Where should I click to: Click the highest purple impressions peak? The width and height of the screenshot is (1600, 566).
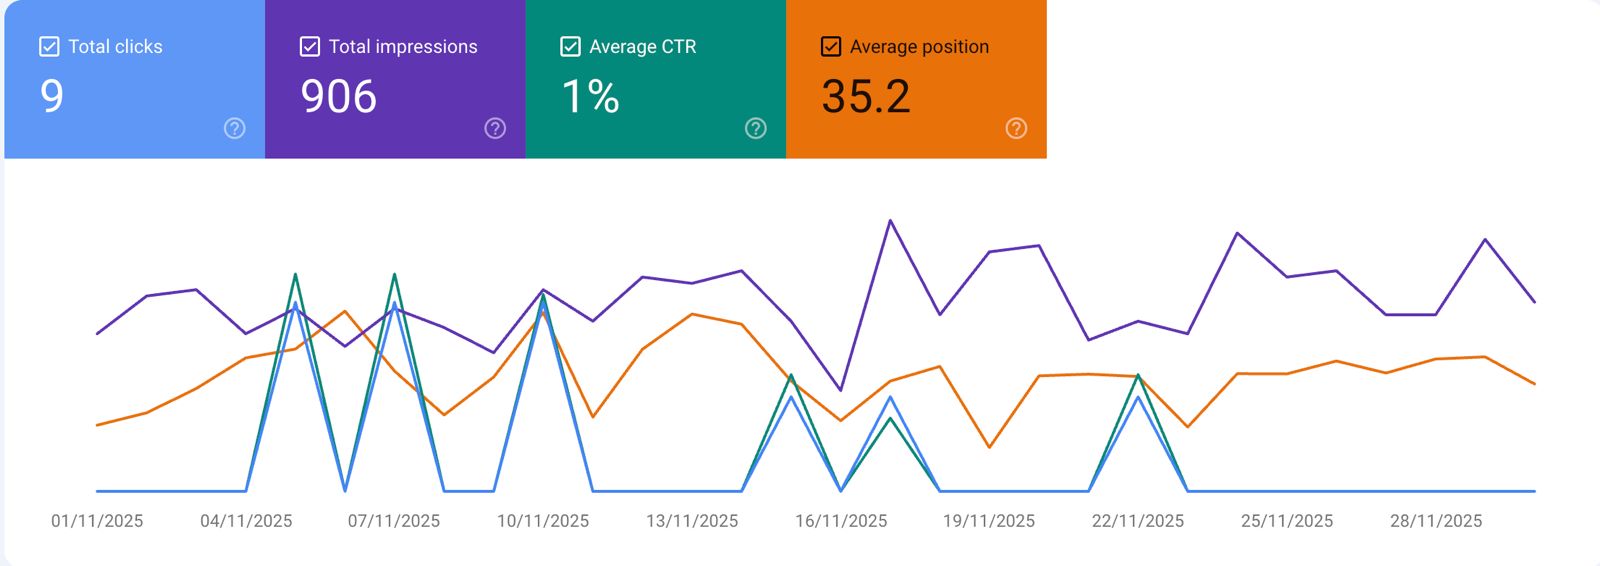(890, 221)
